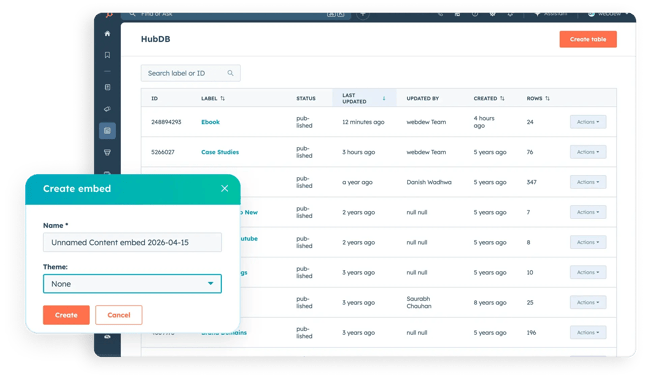
Task: Open the Case Studies table link
Action: click(220, 152)
